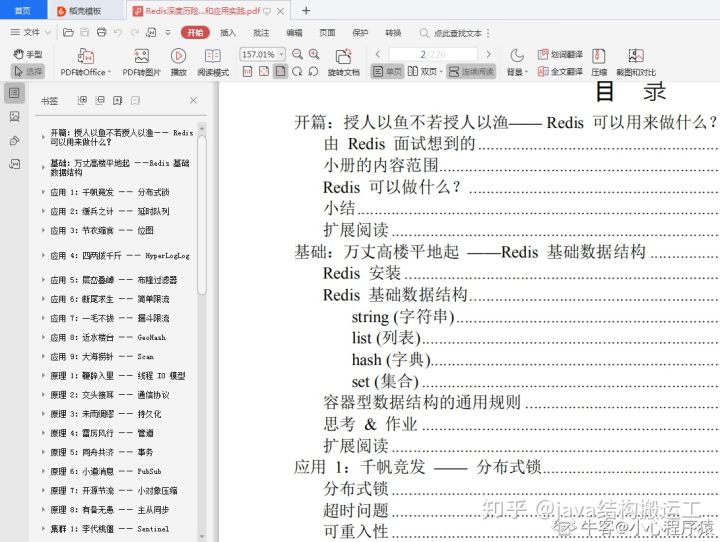Click the bookmarks panel vertical scrollbar

click(202, 214)
